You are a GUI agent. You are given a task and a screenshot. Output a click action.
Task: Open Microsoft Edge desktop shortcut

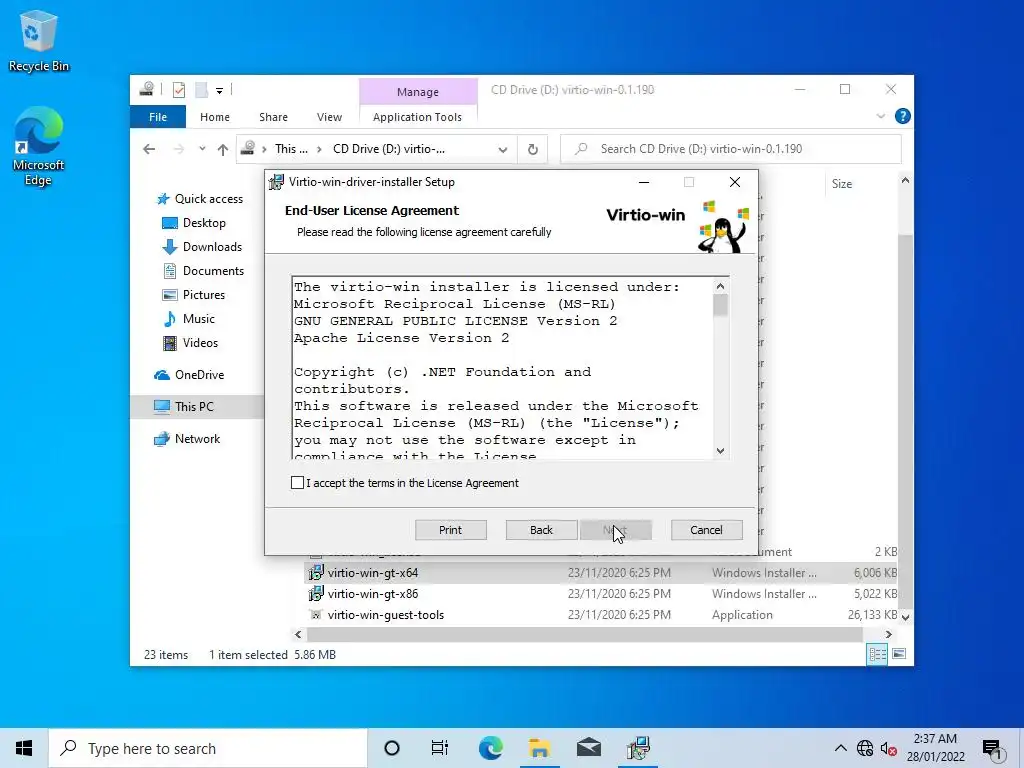click(x=39, y=147)
